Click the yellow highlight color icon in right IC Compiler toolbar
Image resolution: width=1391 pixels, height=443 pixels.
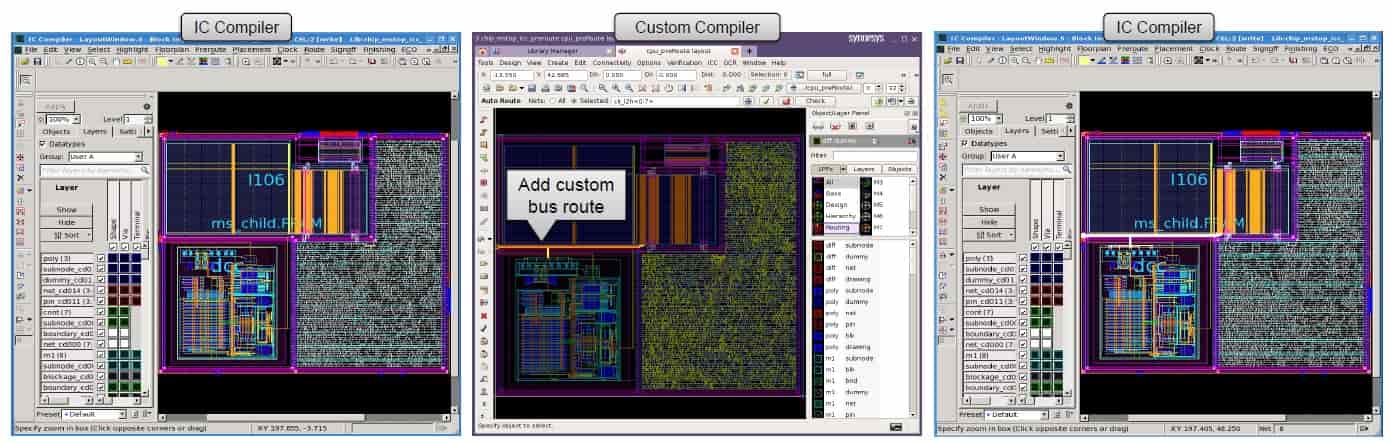1084,61
